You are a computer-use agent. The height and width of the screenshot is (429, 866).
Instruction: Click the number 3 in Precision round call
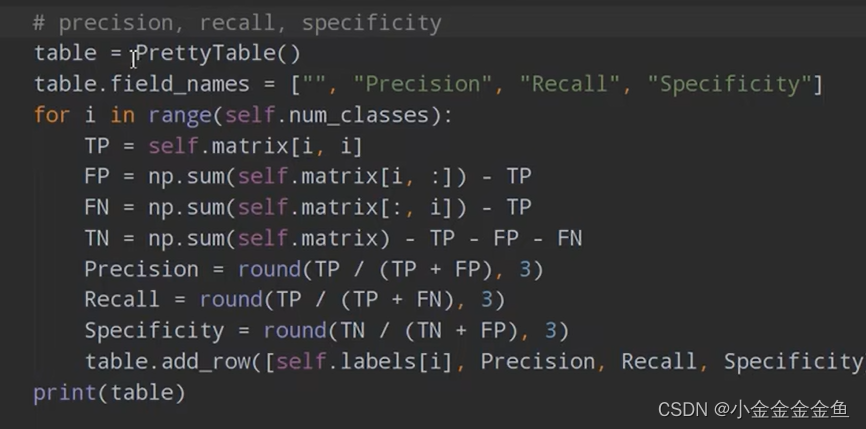[525, 269]
